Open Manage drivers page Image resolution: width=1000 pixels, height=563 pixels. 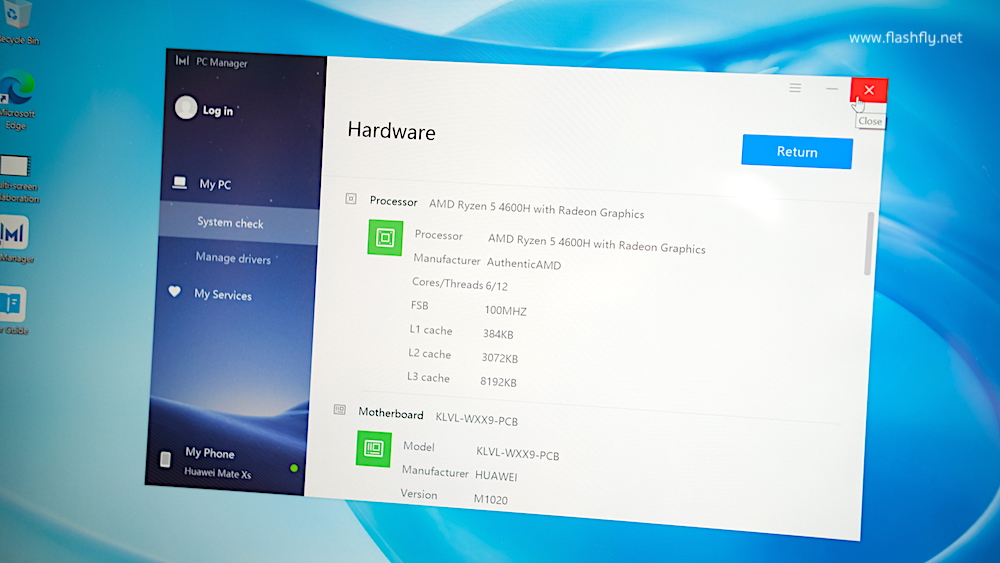tap(233, 259)
